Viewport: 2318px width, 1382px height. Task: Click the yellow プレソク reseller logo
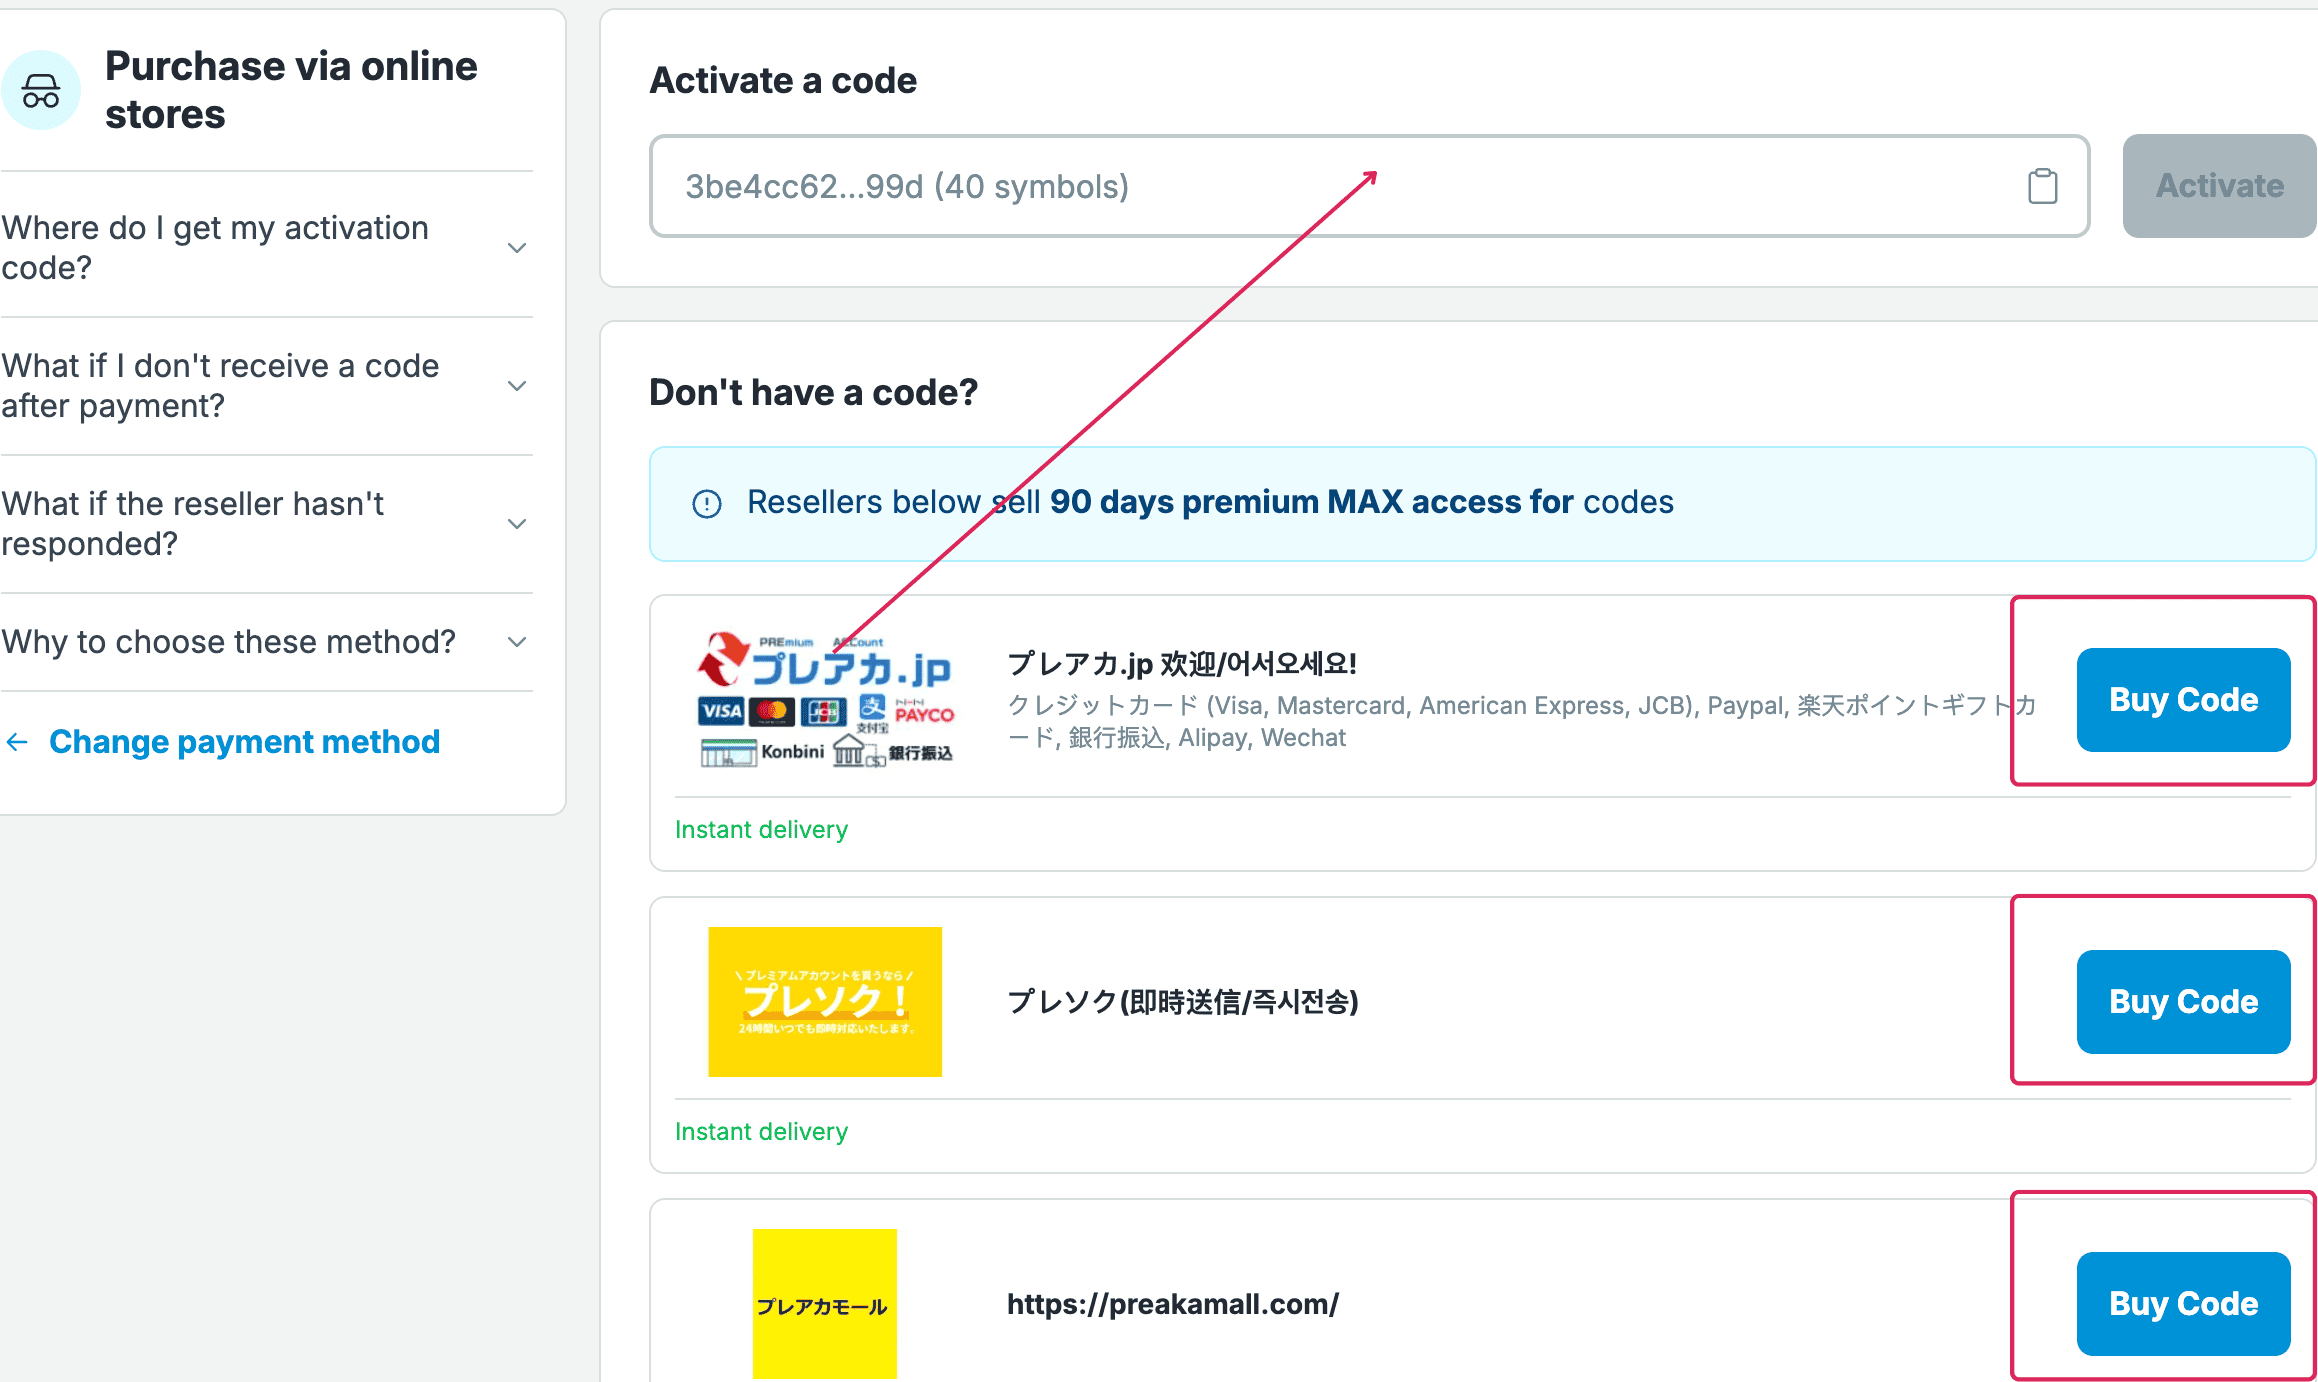coord(825,1002)
